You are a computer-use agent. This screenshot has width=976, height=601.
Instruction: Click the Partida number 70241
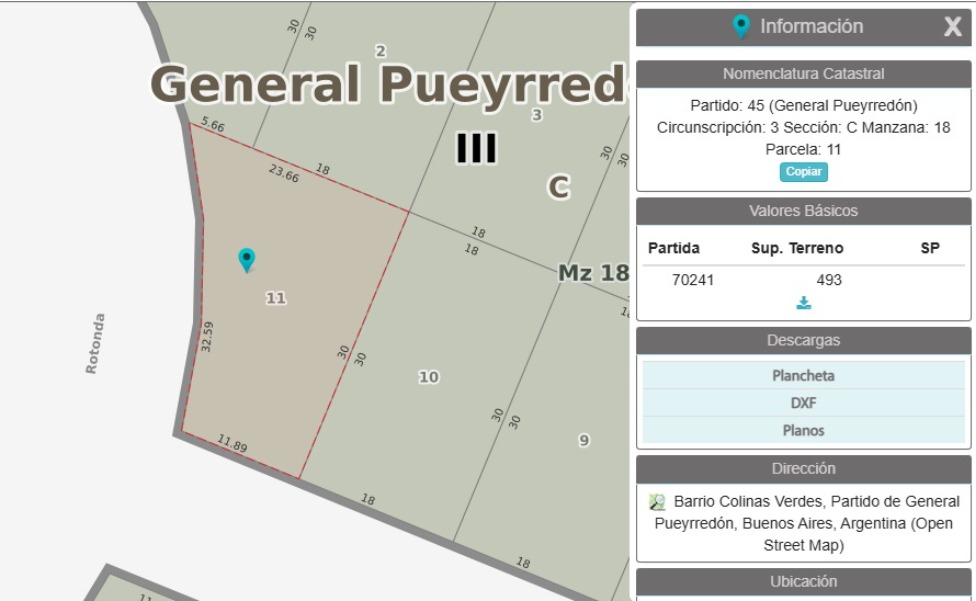pos(692,280)
